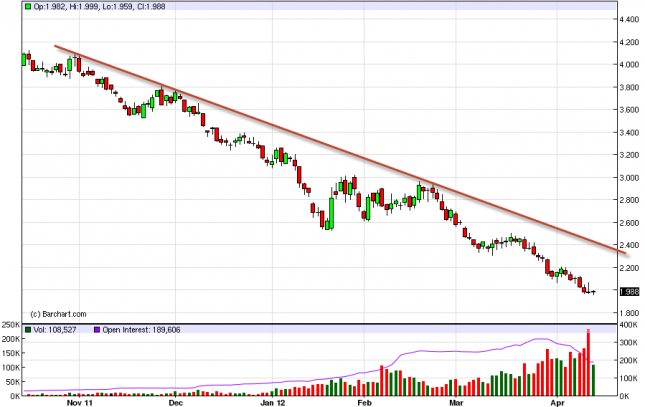Viewport: 645px width, 407px height.
Task: Click the 'Nov 11' date axis label
Action: coord(79,402)
